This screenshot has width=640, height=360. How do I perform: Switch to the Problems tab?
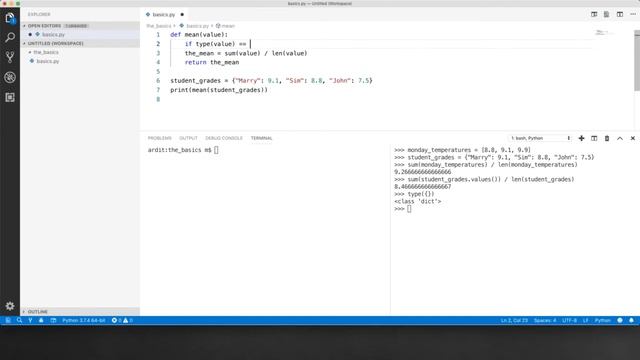pyautogui.click(x=160, y=138)
